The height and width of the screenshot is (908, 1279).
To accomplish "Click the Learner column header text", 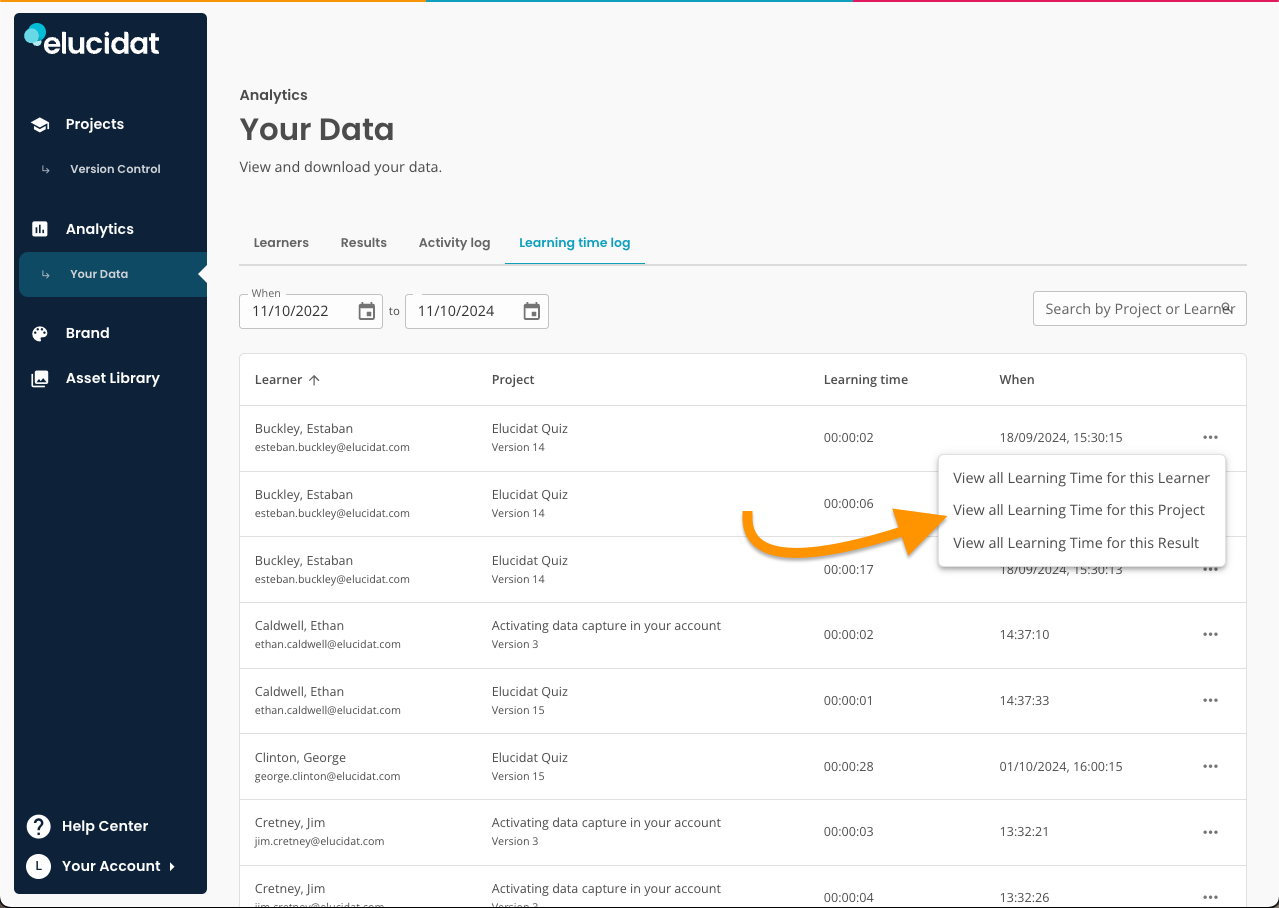I will pos(279,380).
